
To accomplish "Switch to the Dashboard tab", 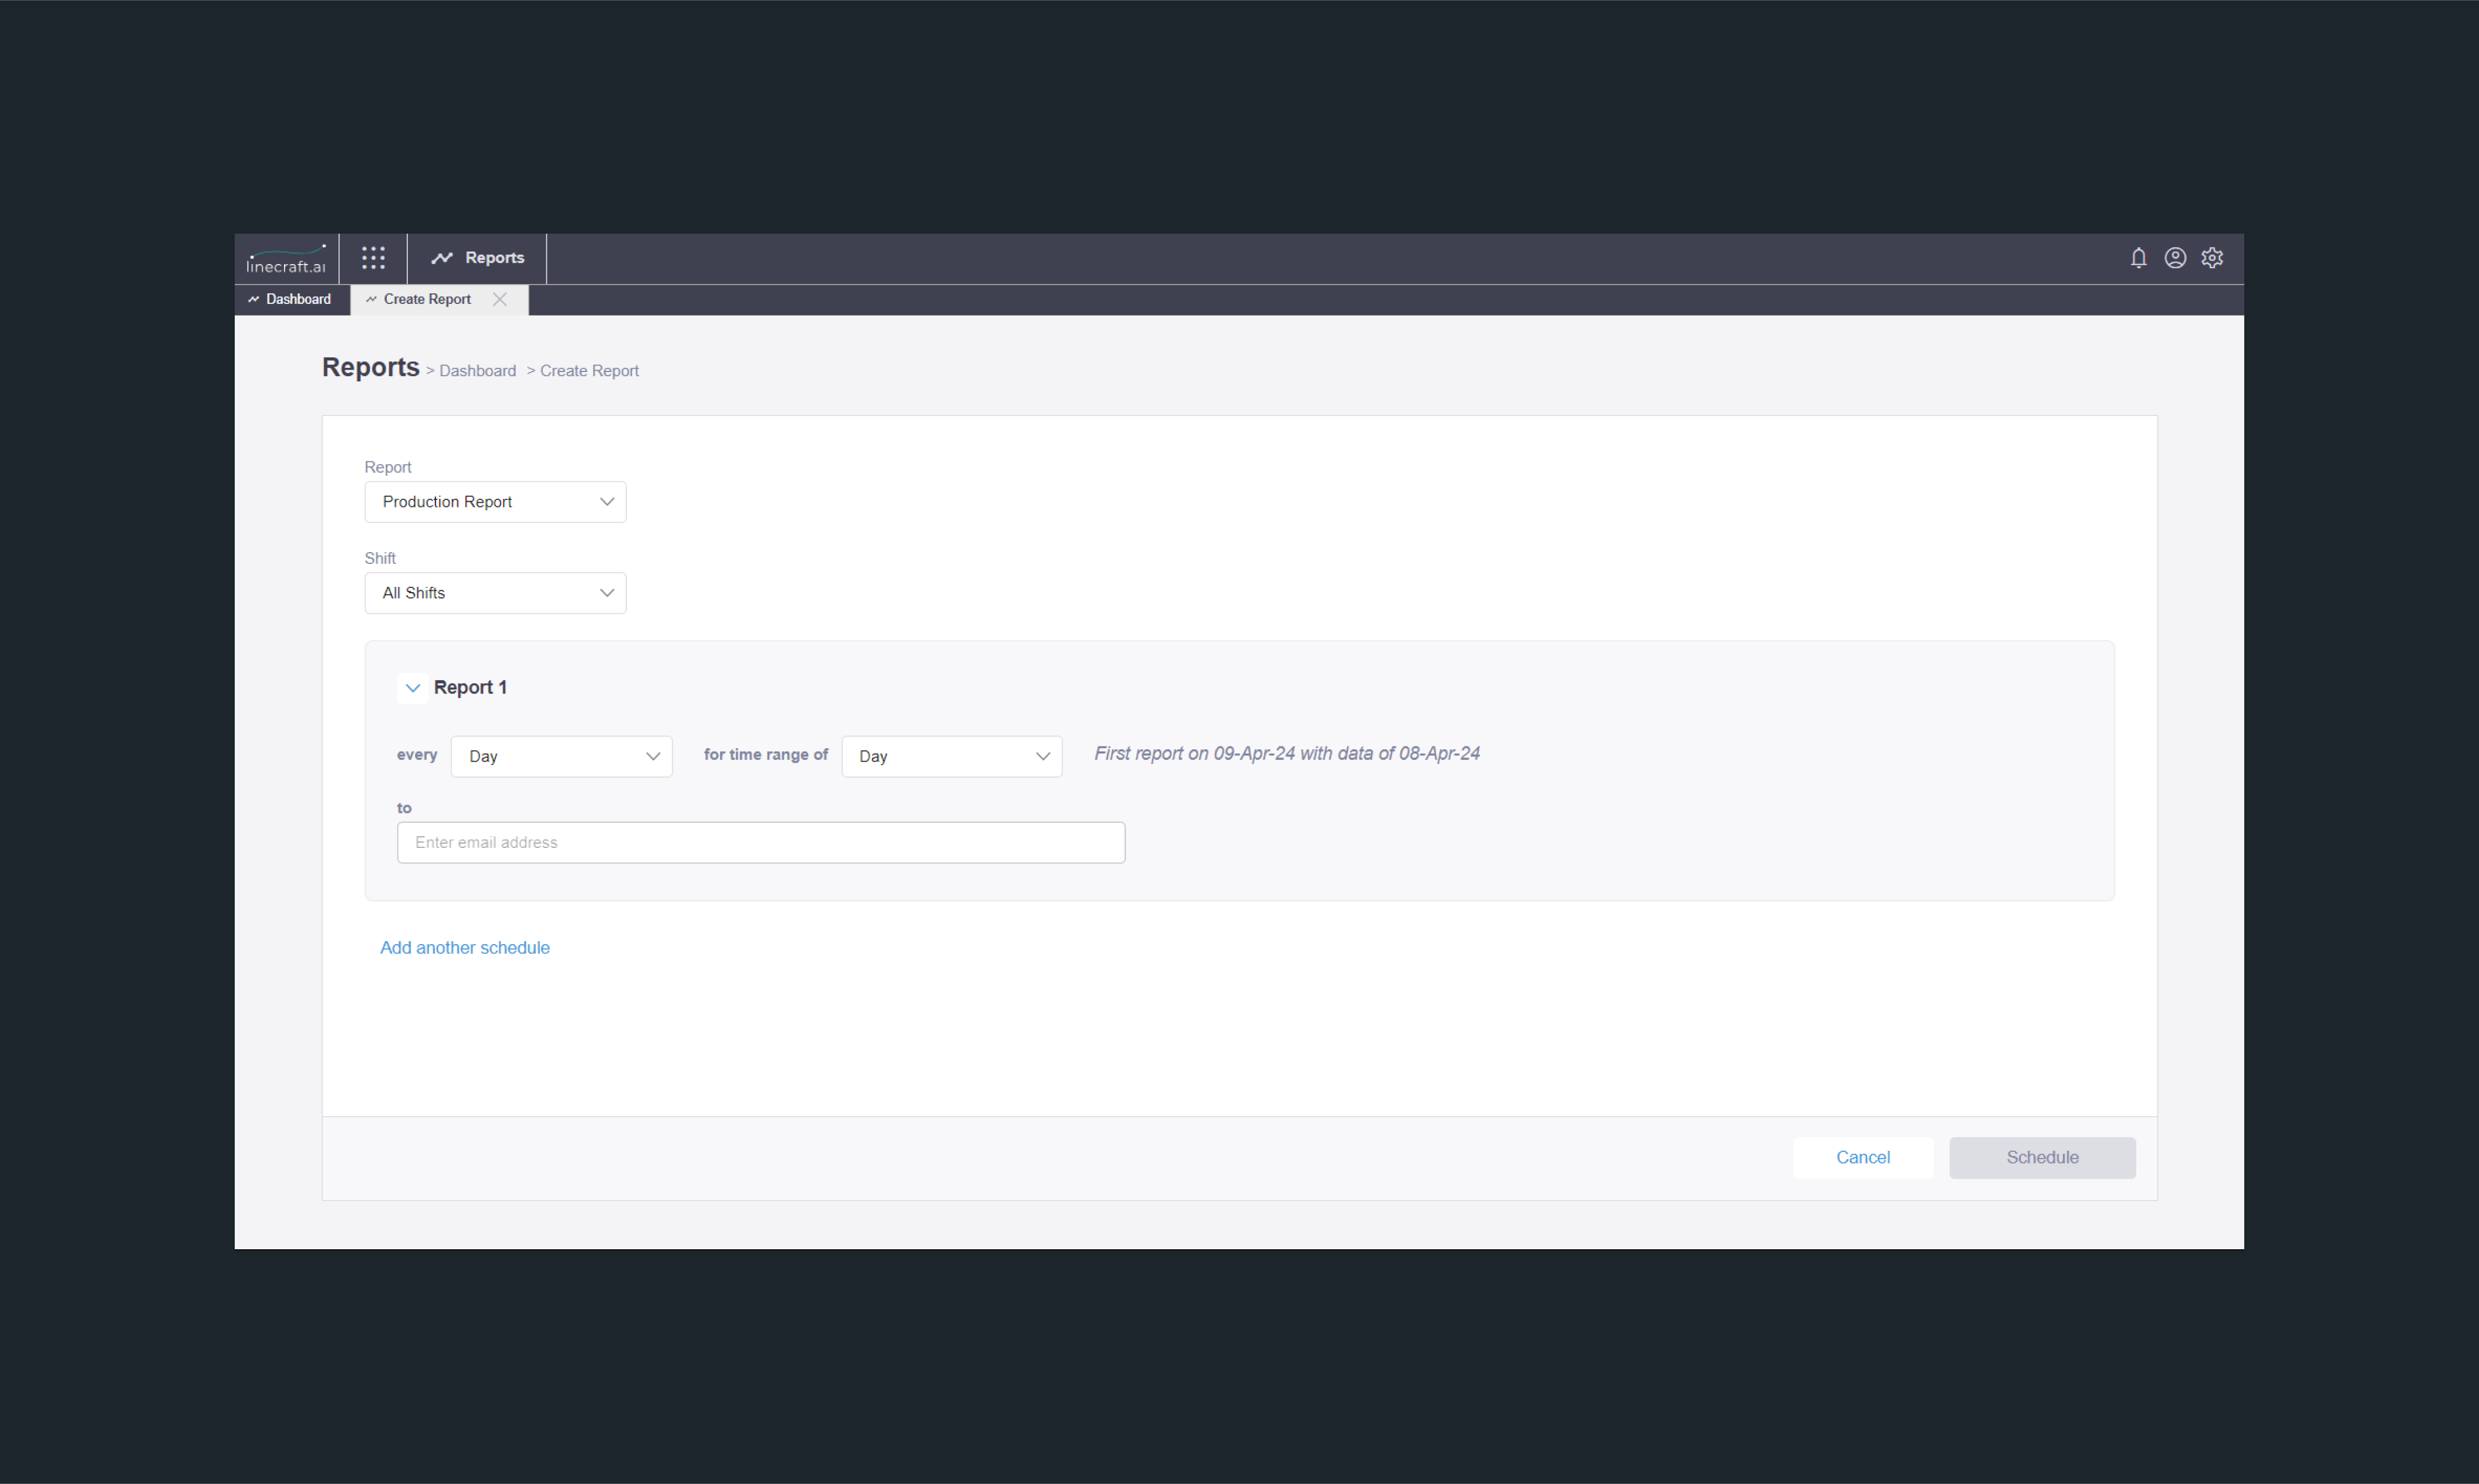I will click(291, 299).
